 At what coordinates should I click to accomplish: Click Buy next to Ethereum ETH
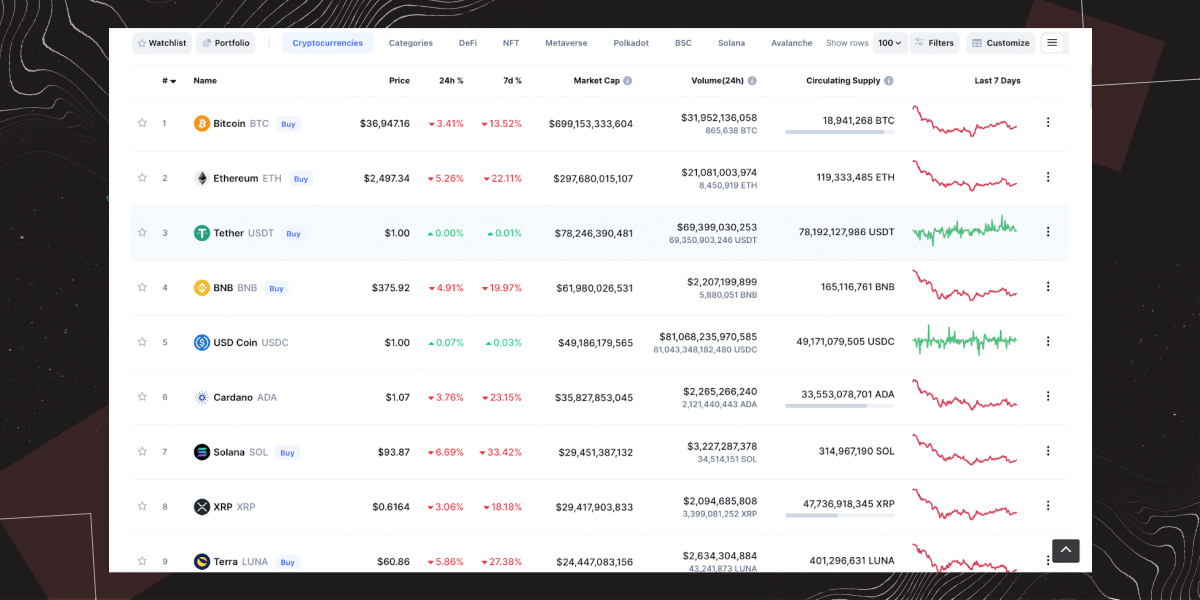tap(301, 179)
